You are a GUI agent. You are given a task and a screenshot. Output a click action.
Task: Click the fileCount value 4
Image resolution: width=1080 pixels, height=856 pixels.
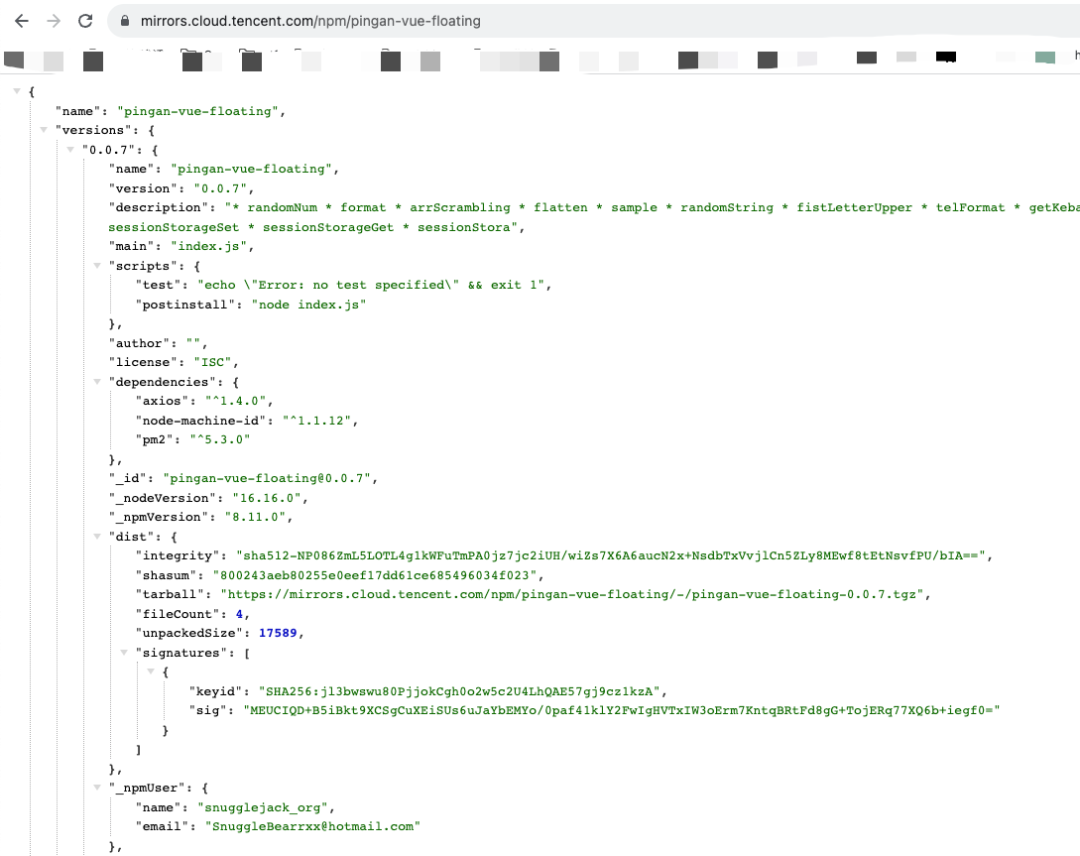239,614
